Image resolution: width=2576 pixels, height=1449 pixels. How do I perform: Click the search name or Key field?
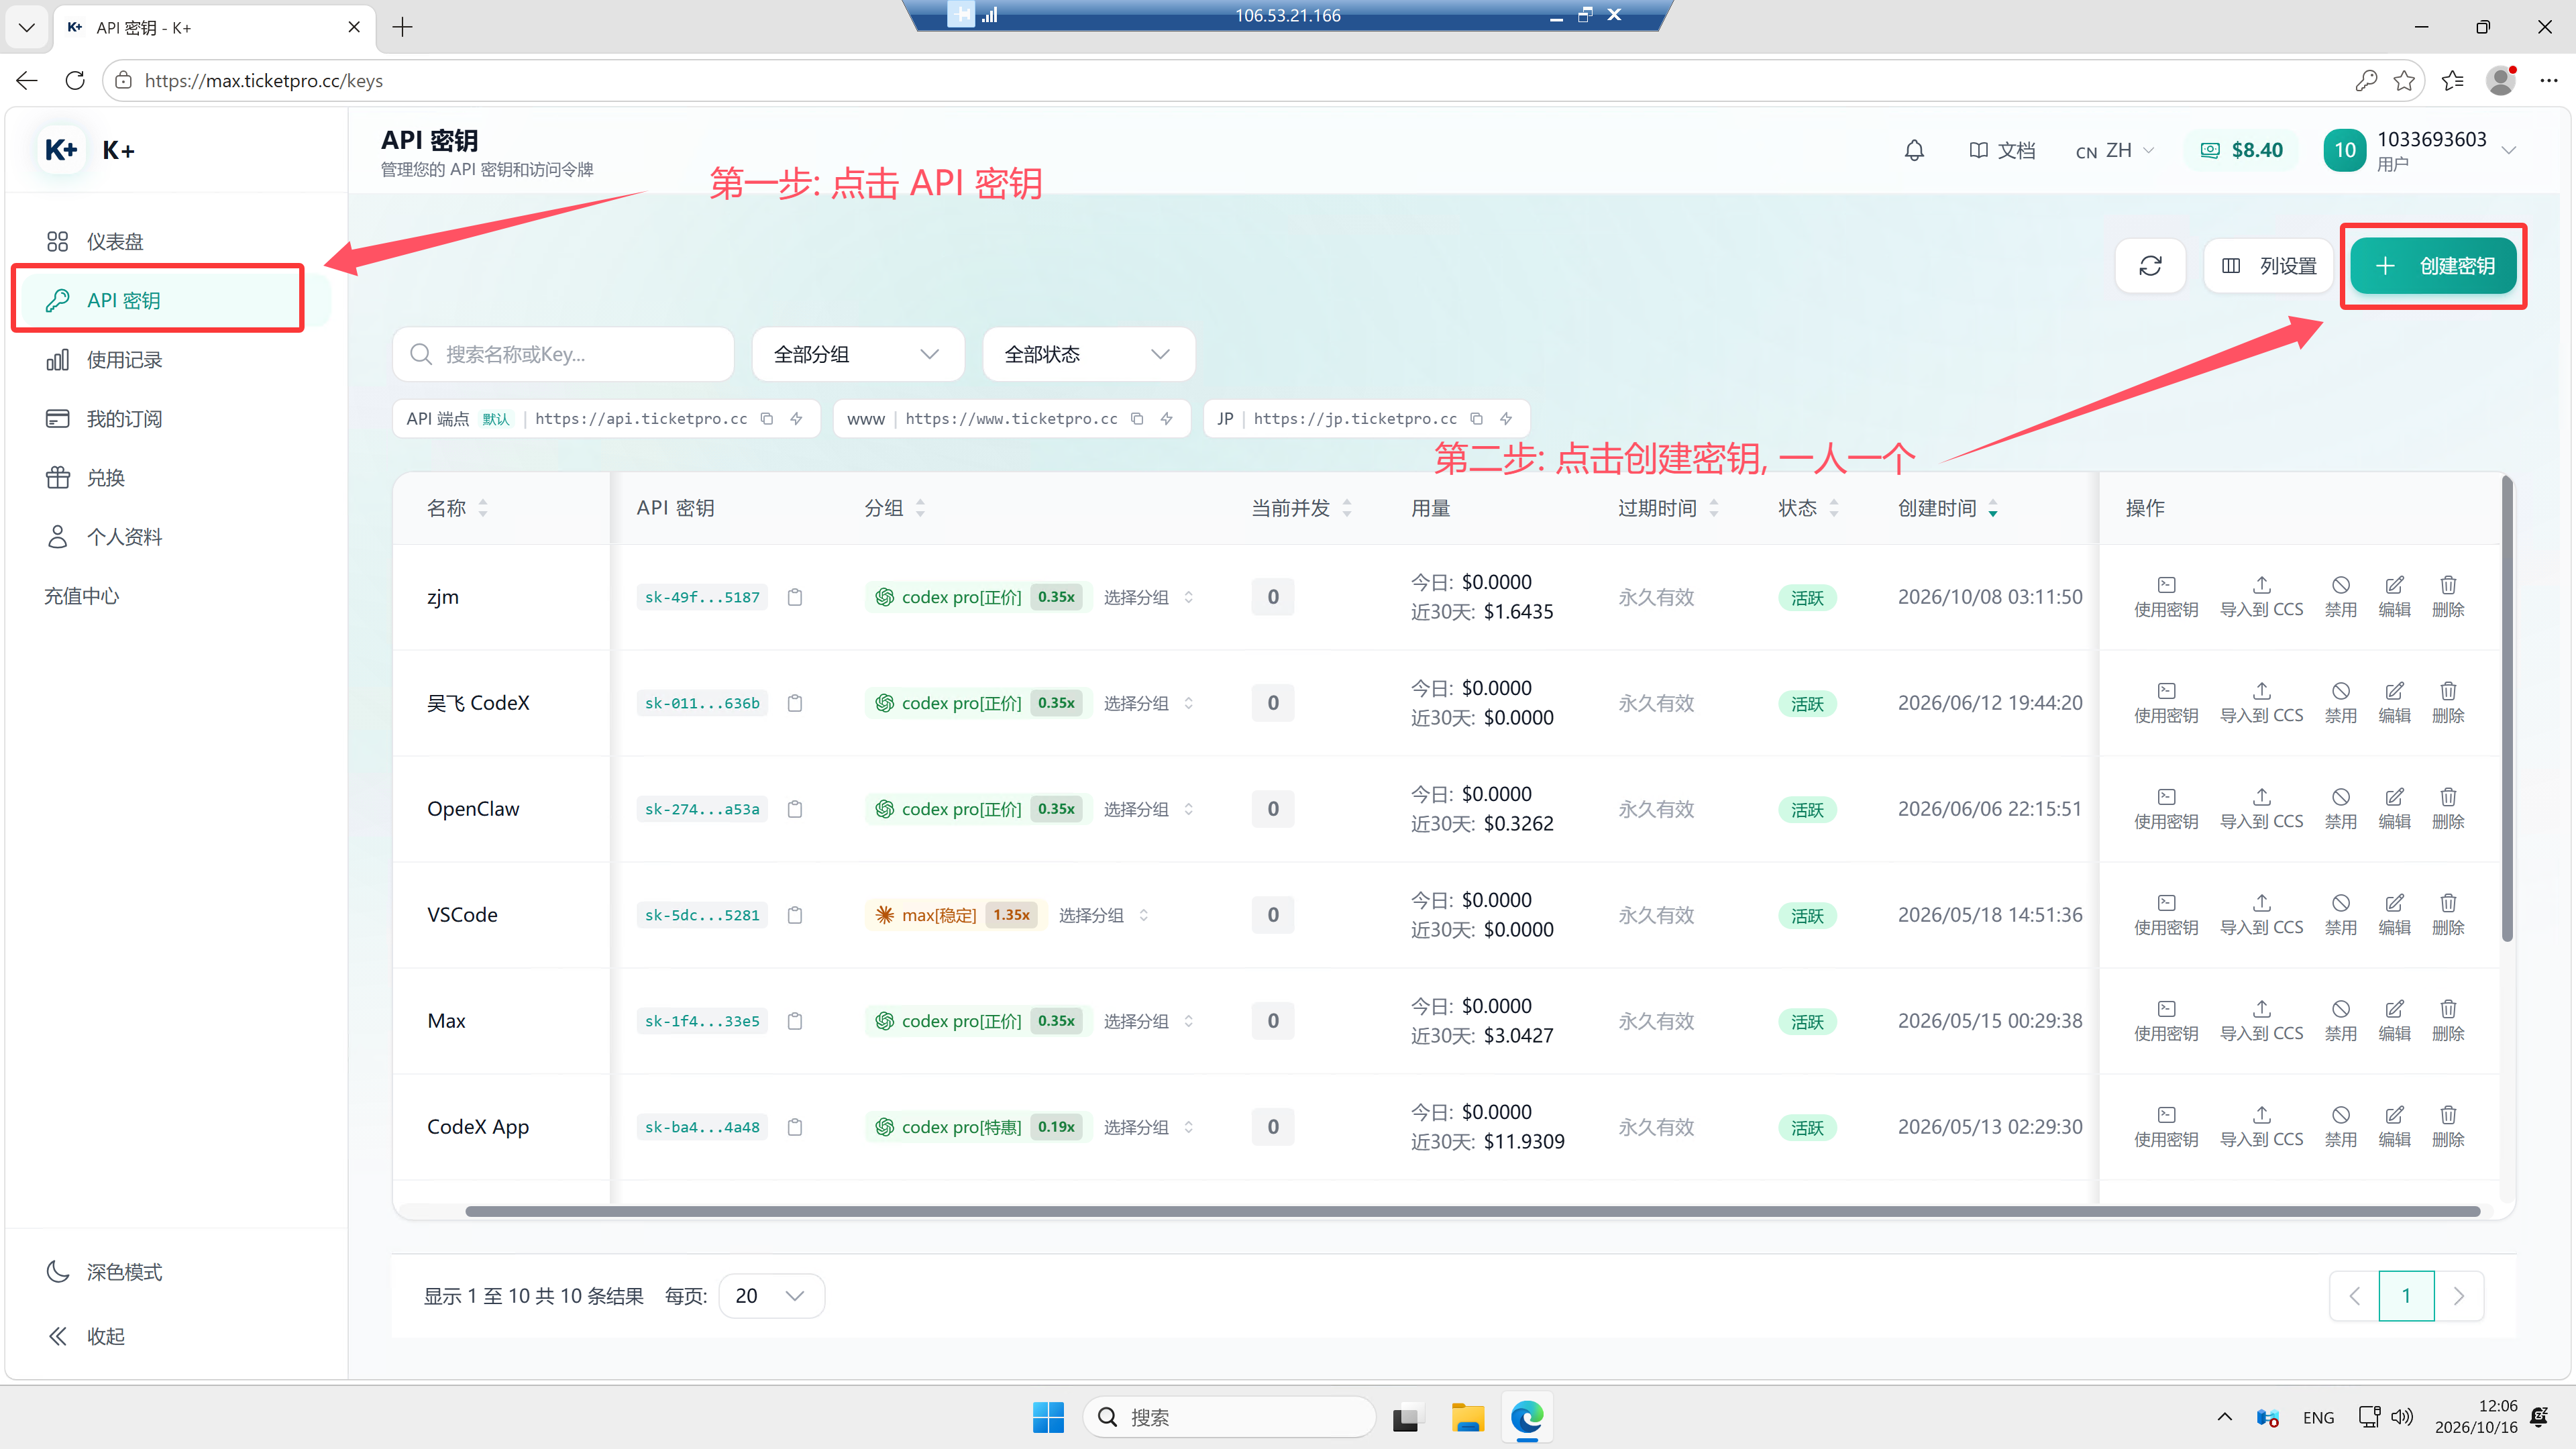point(563,354)
